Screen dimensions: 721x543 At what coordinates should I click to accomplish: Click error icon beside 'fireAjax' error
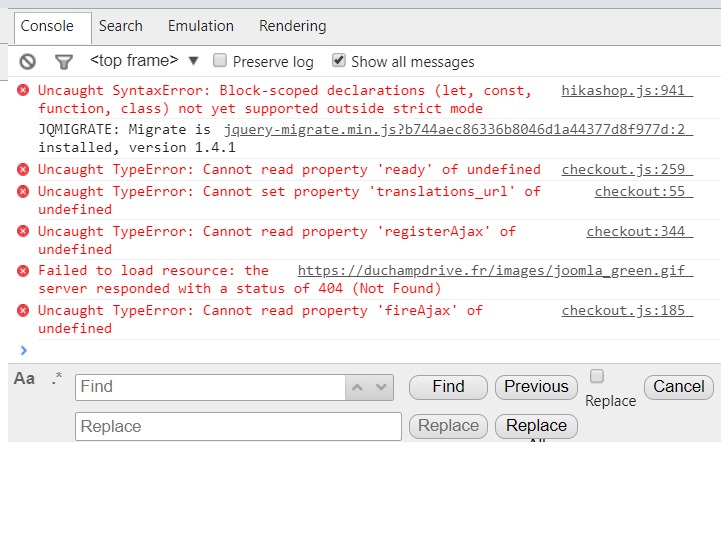[23, 311]
